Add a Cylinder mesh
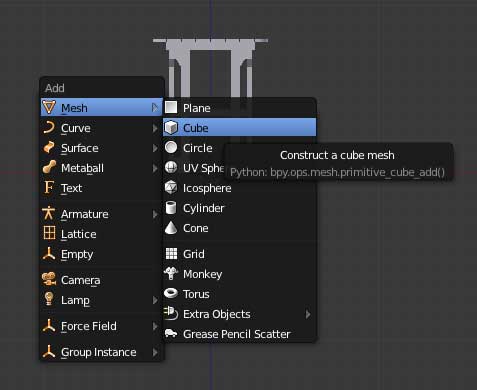 (239, 208)
